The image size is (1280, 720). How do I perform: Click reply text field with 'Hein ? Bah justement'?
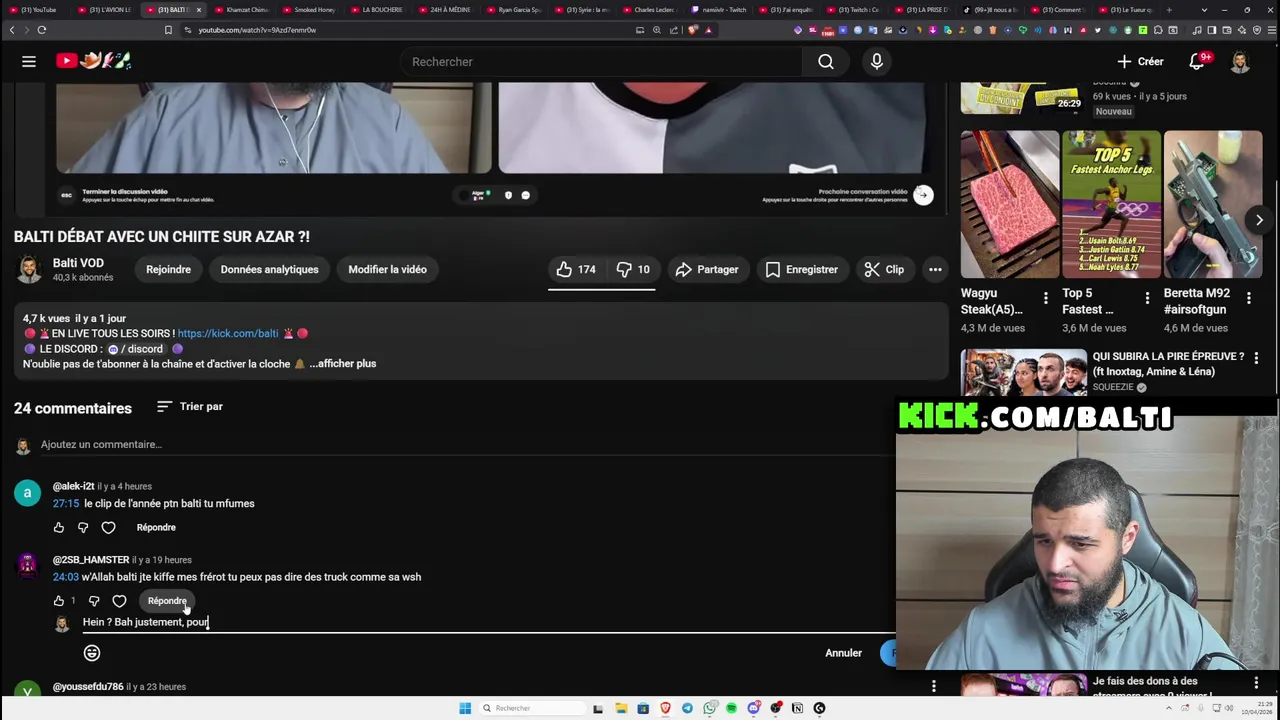(x=488, y=622)
